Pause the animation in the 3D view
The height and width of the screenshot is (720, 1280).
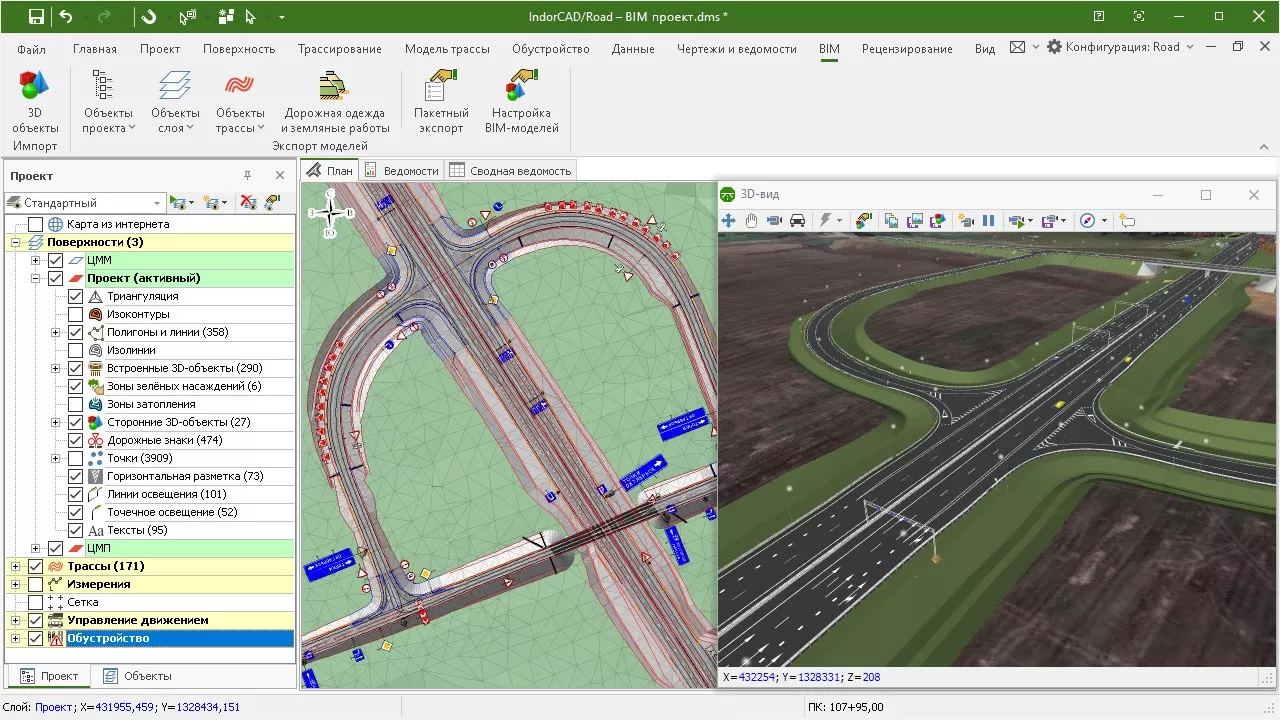(988, 220)
